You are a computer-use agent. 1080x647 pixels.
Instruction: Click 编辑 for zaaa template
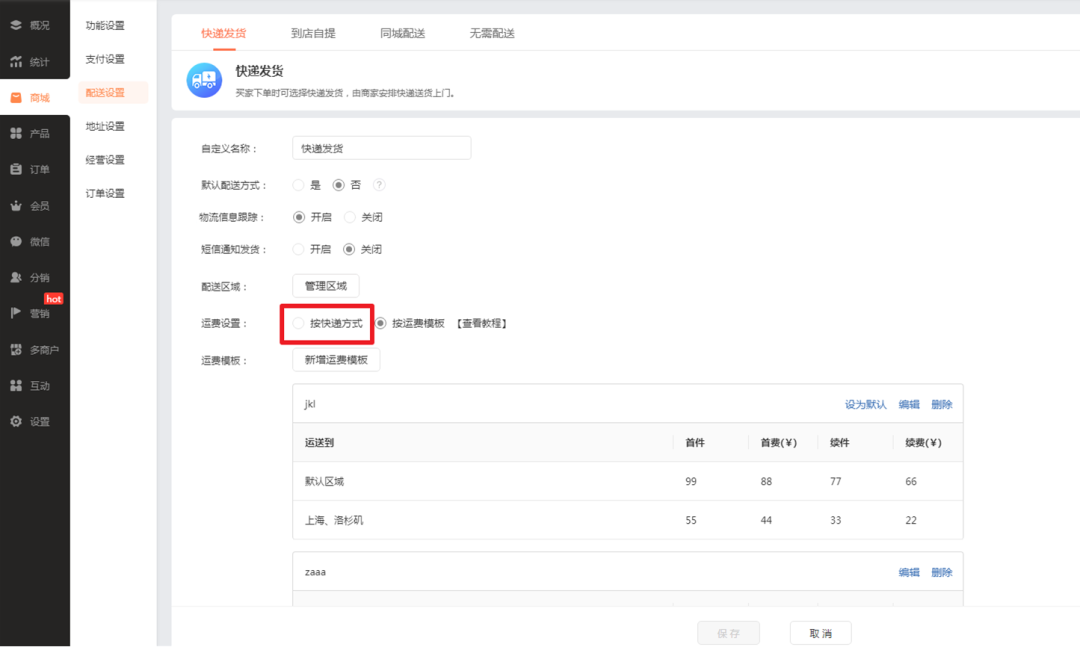tap(909, 573)
